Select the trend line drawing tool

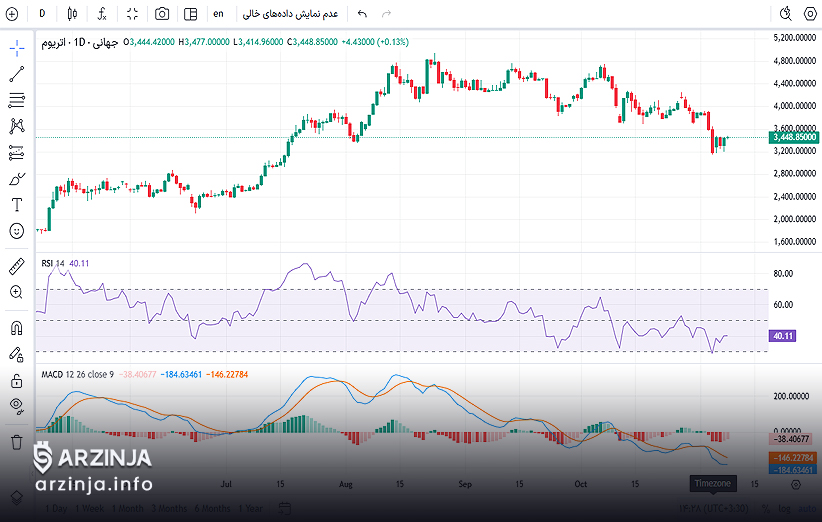pyautogui.click(x=17, y=74)
